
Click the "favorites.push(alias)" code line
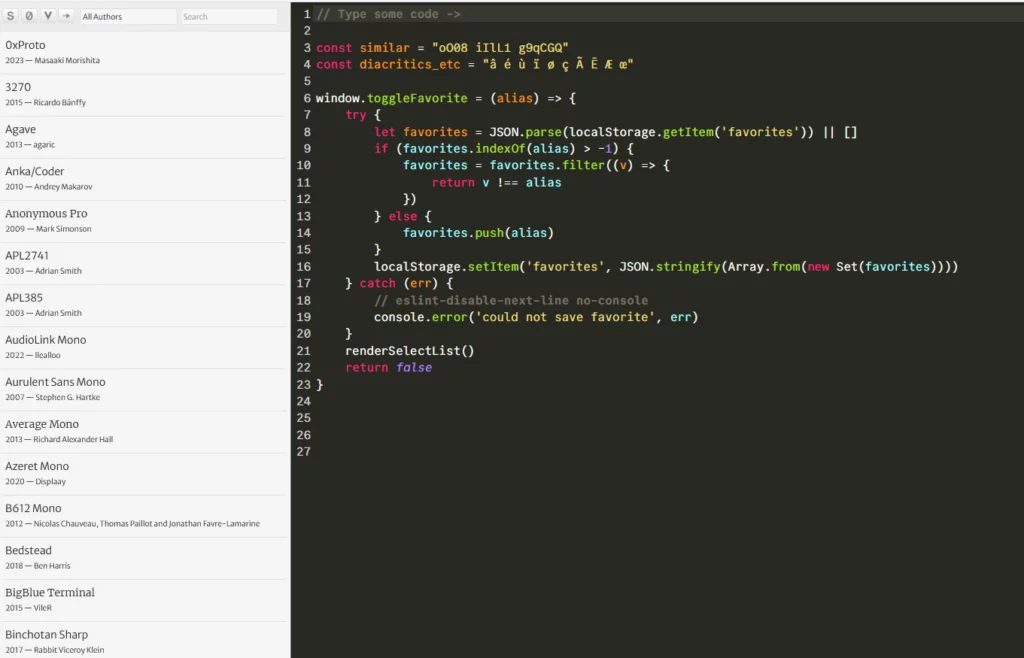pyautogui.click(x=478, y=232)
